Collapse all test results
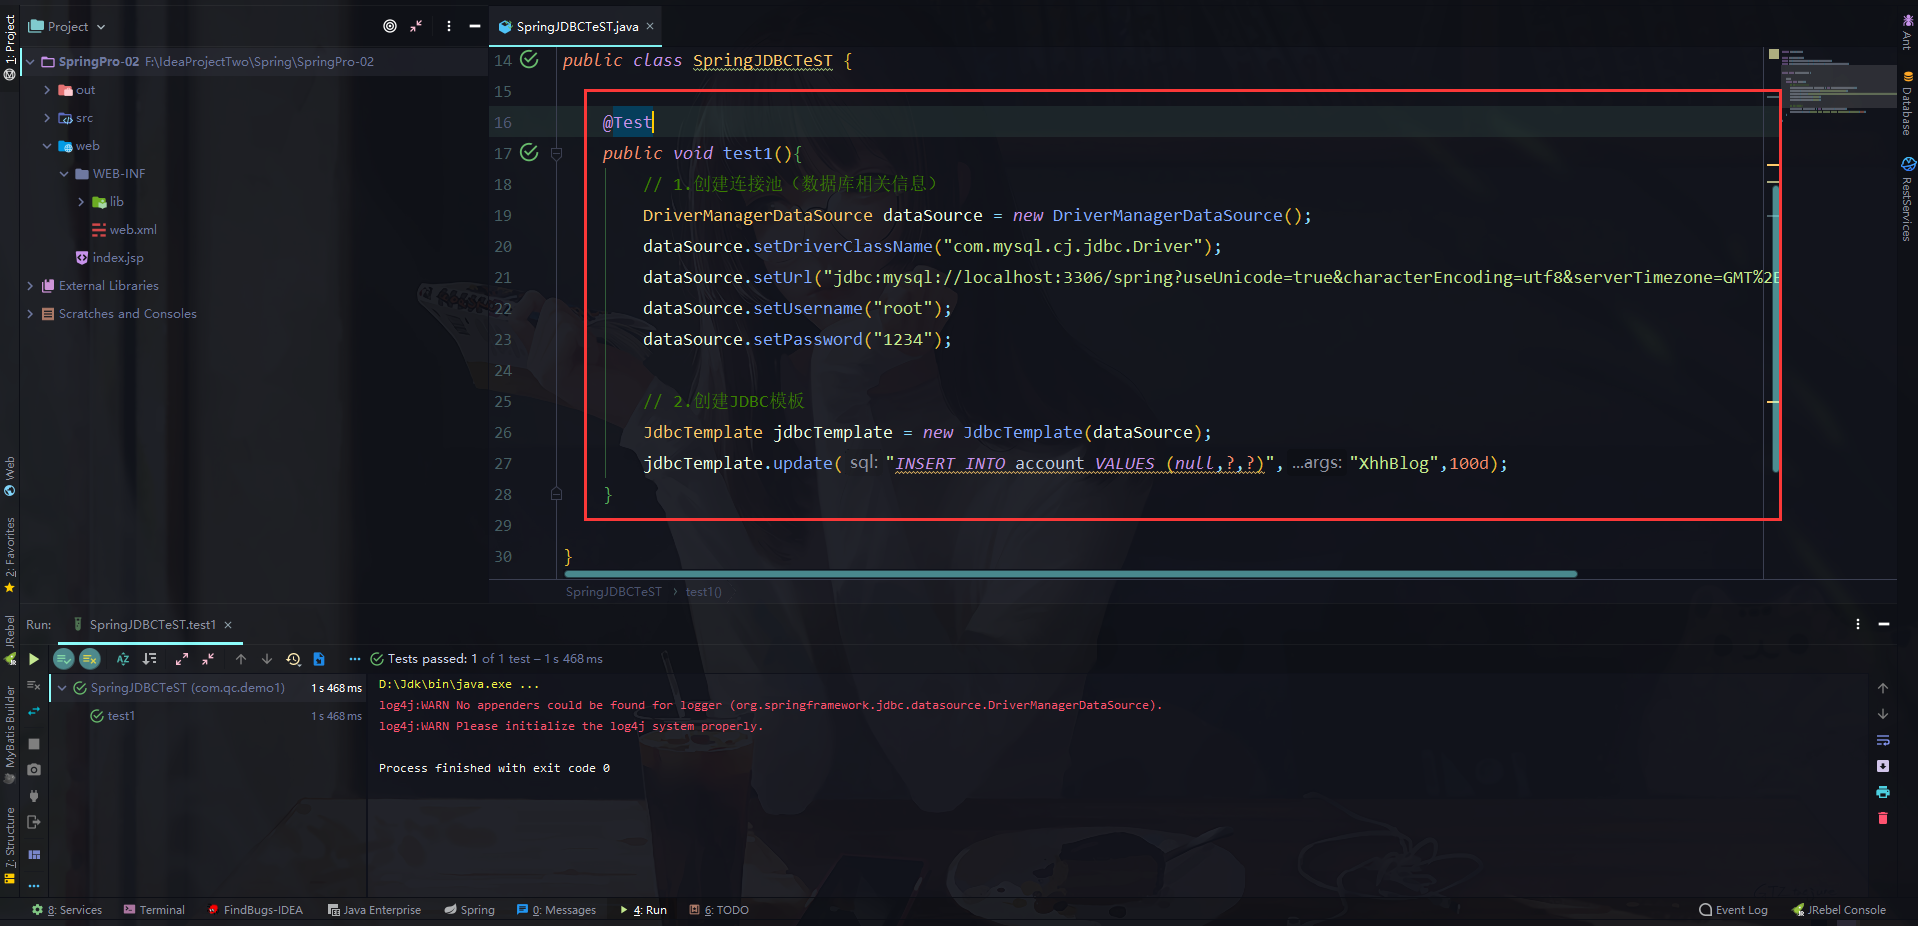Screen dimensions: 1918x926 pos(208,659)
